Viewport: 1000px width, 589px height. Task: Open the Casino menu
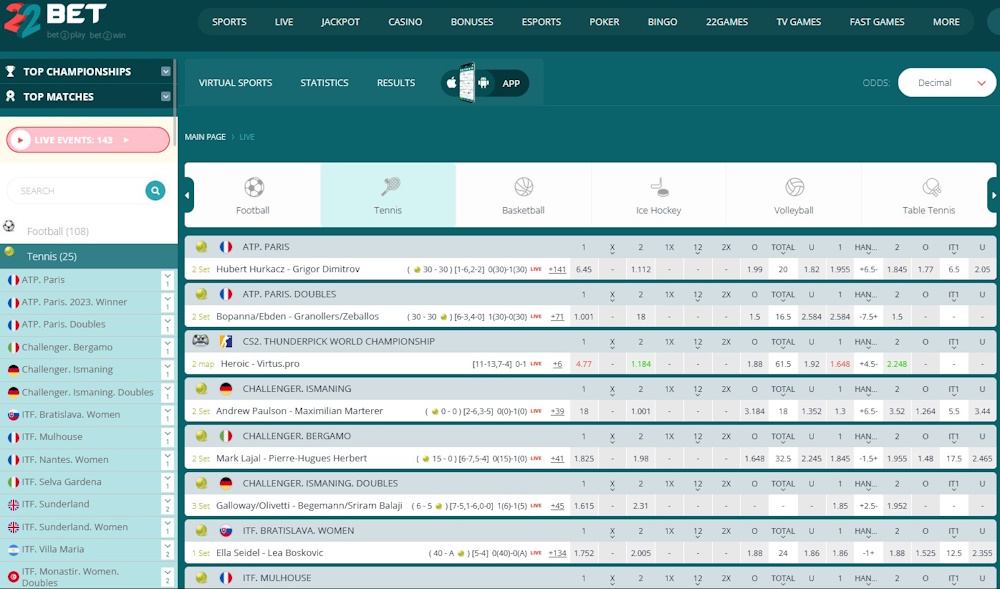pyautogui.click(x=405, y=22)
